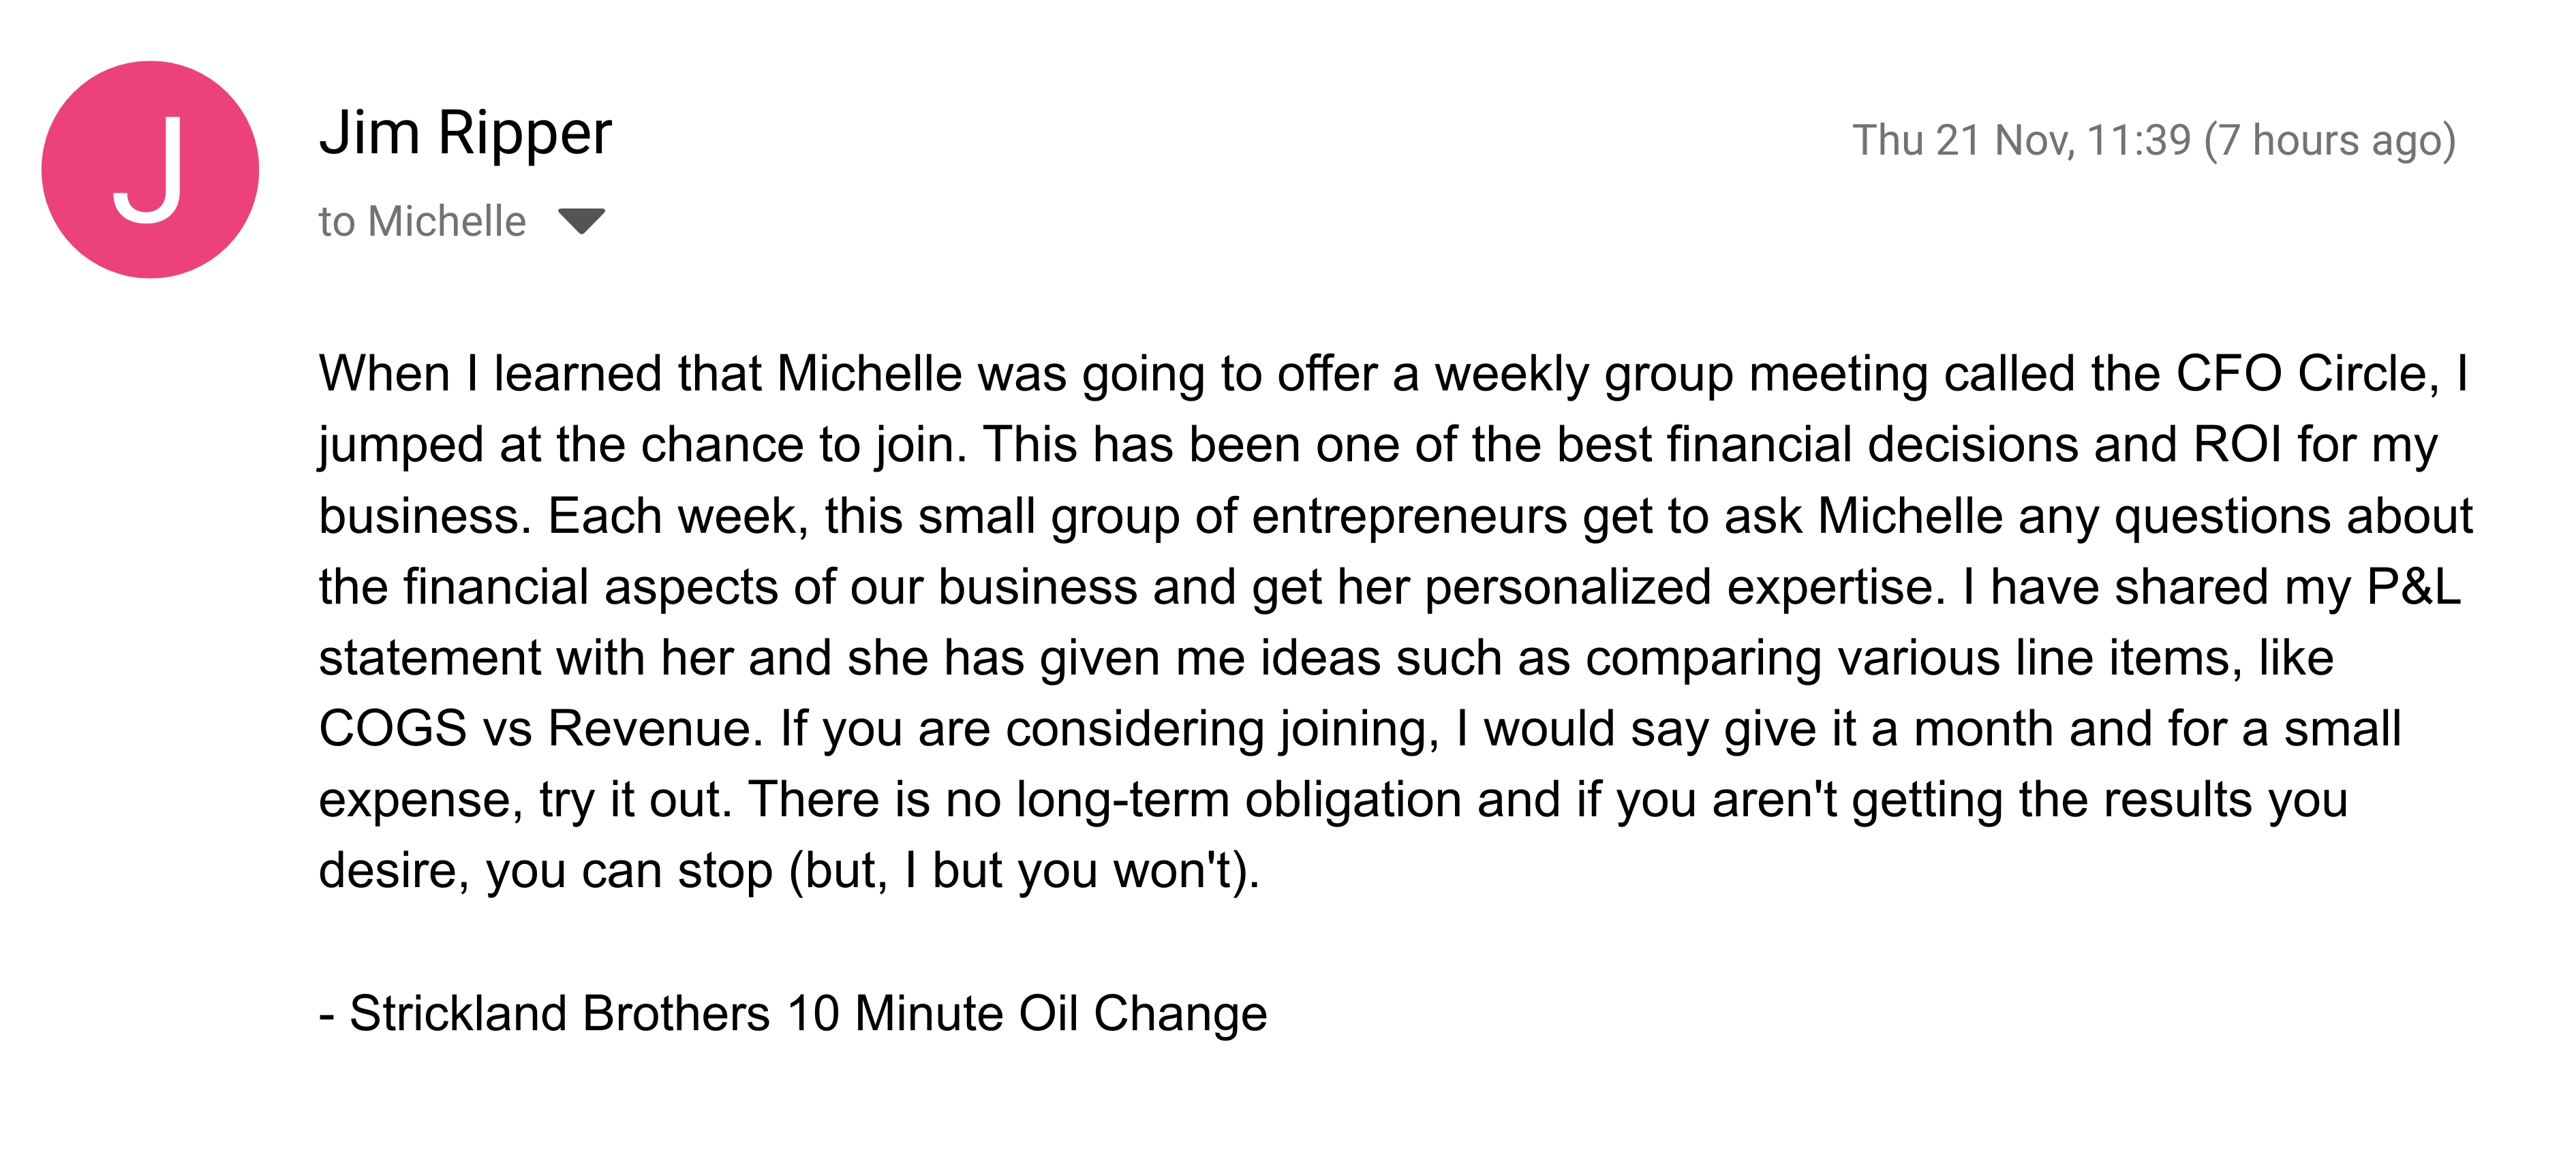Click the "to Michelle" recipient text
The image size is (2576, 1159).
pos(422,221)
